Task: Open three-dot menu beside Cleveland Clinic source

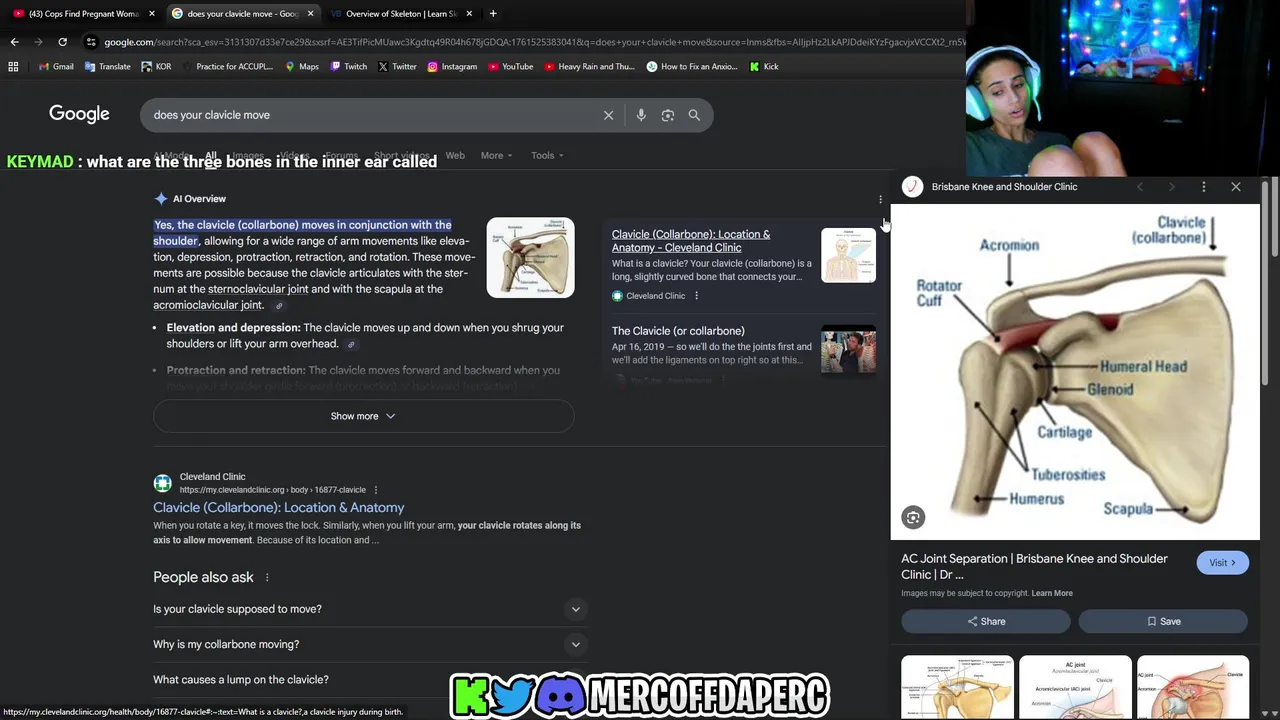Action: point(696,296)
